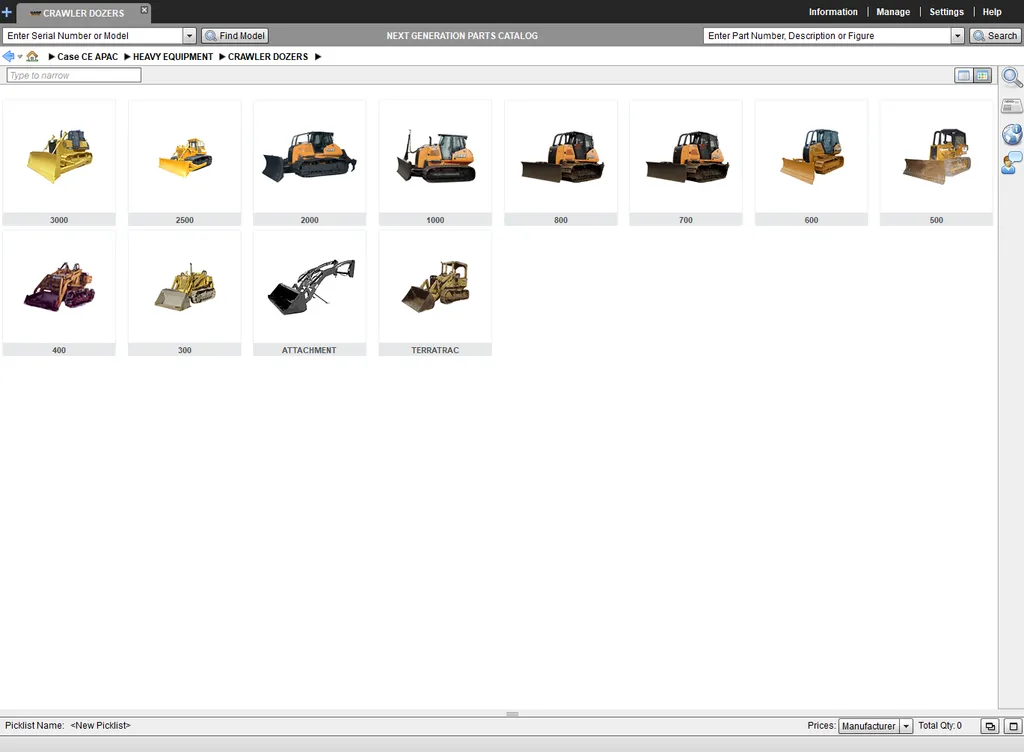Click the picklist panel splitter handle
This screenshot has width=1024, height=752.
[x=512, y=714]
